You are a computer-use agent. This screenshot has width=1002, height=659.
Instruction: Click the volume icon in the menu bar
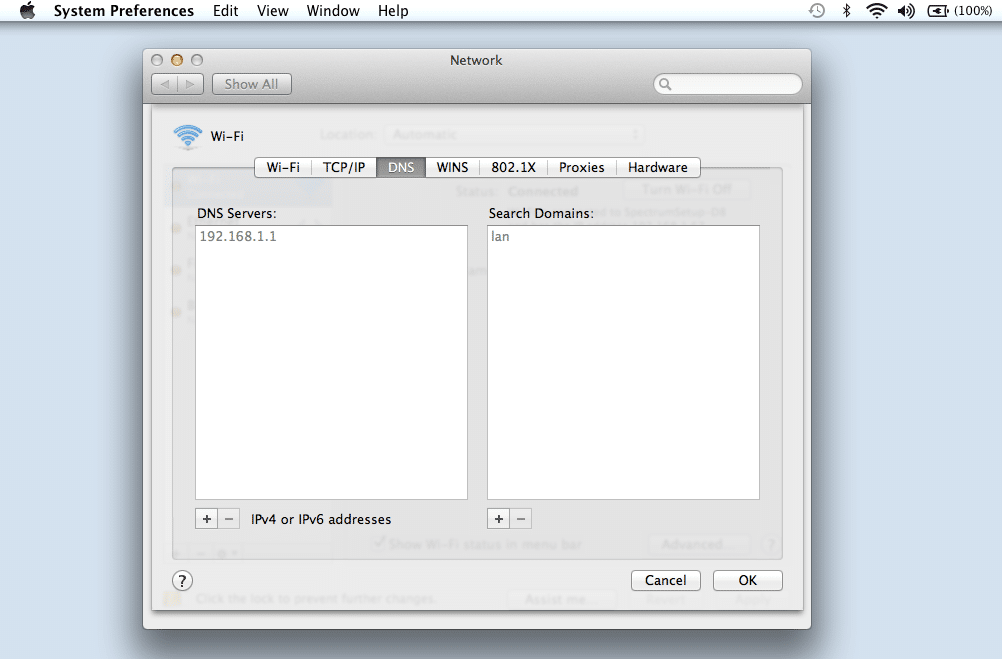[x=908, y=11]
